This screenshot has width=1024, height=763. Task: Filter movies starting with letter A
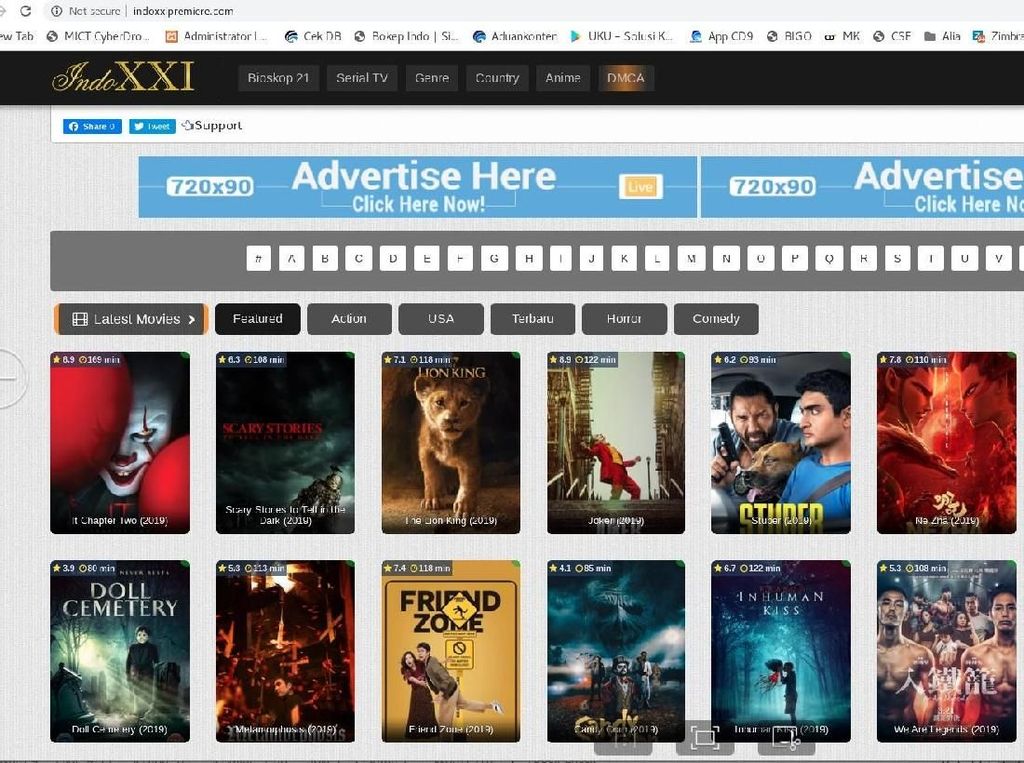(x=291, y=259)
